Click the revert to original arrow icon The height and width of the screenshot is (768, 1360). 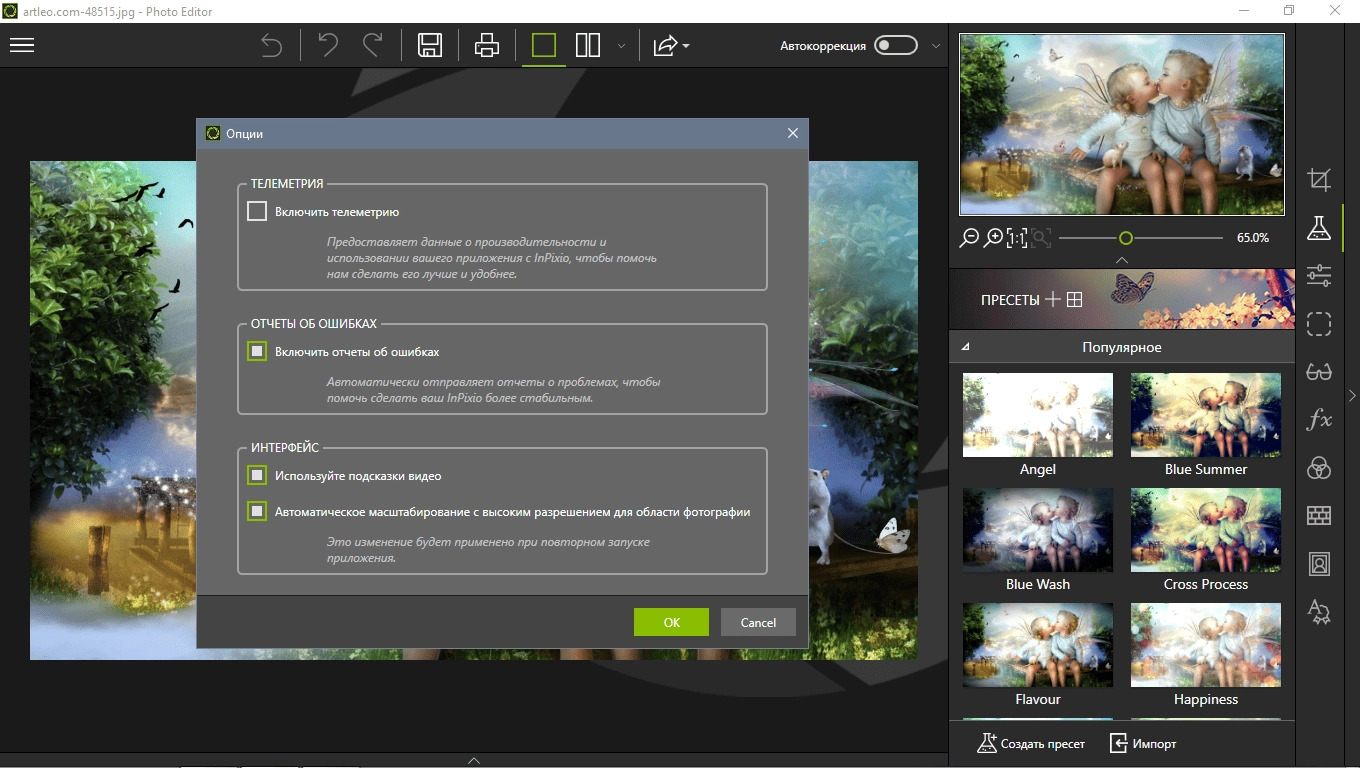pos(272,45)
